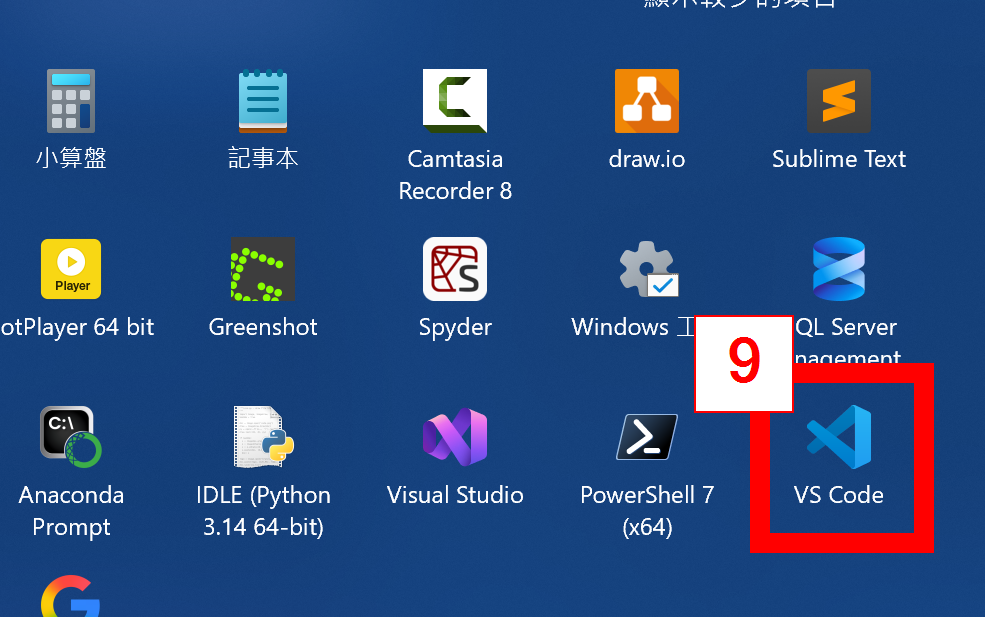
Task: Click the Google G icon
Action: [x=70, y=596]
